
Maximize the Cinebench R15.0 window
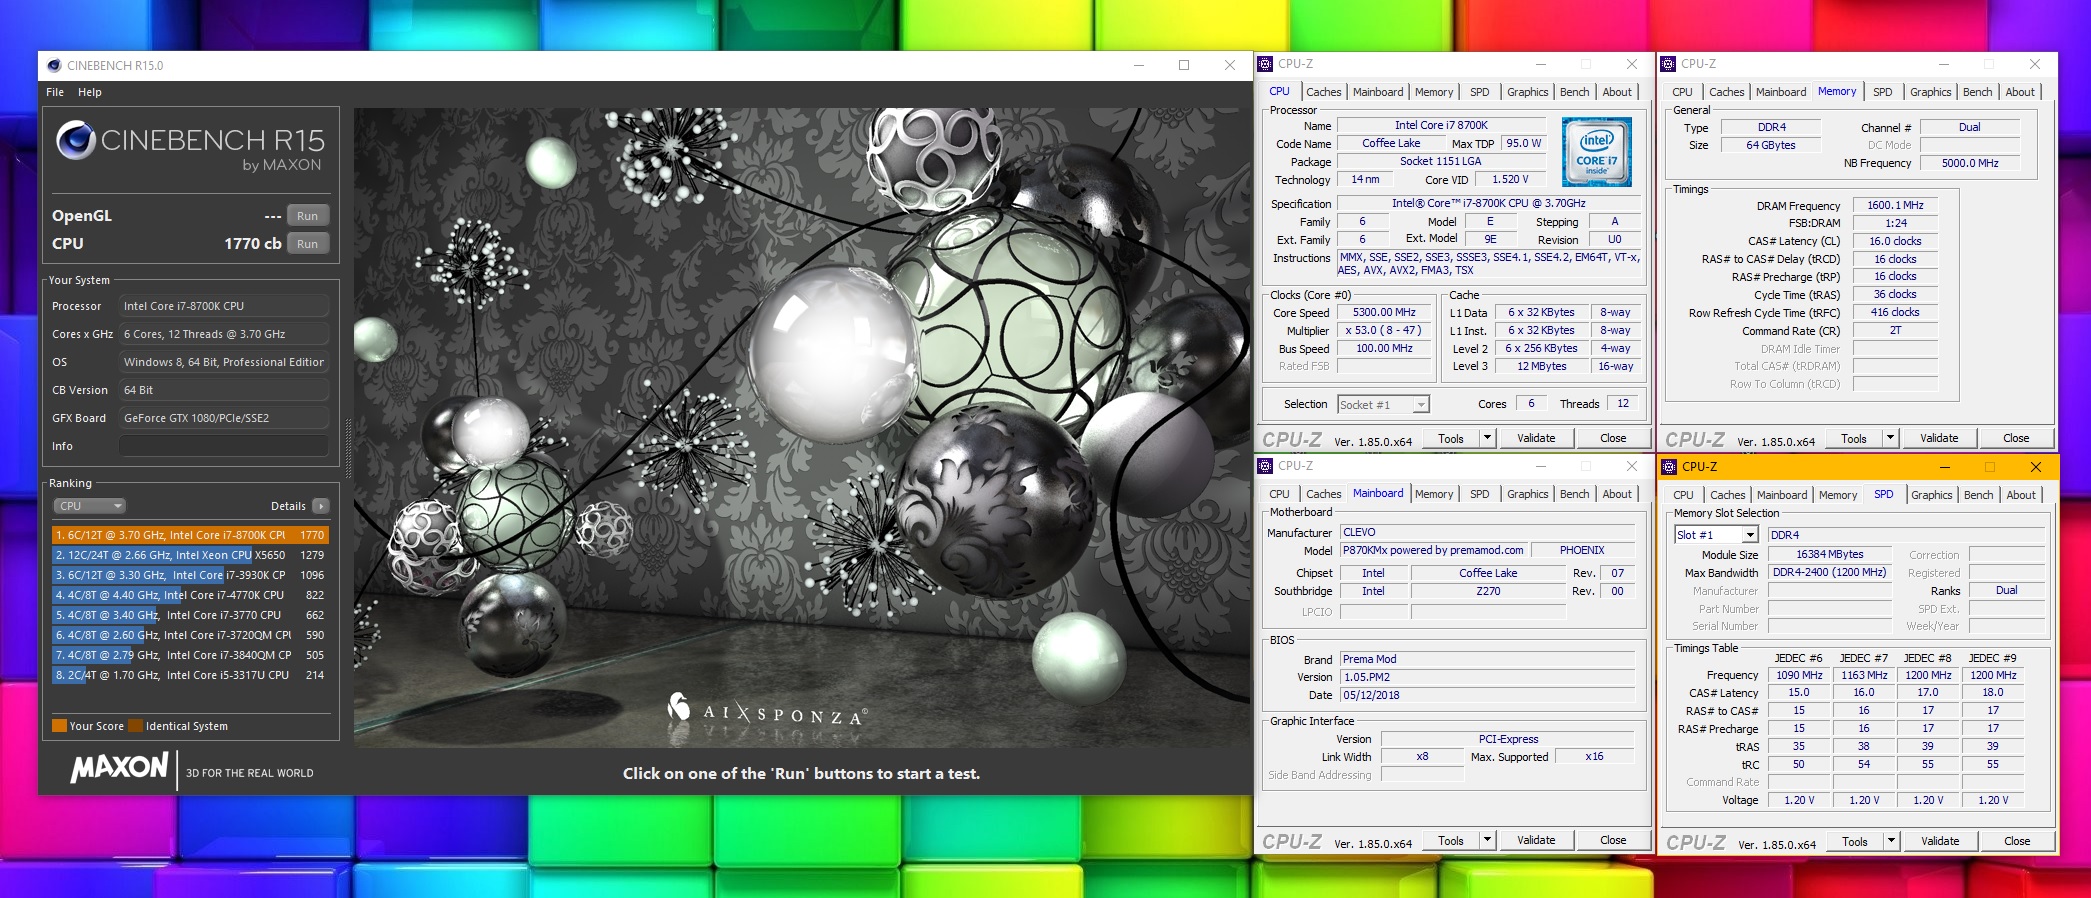[1183, 66]
